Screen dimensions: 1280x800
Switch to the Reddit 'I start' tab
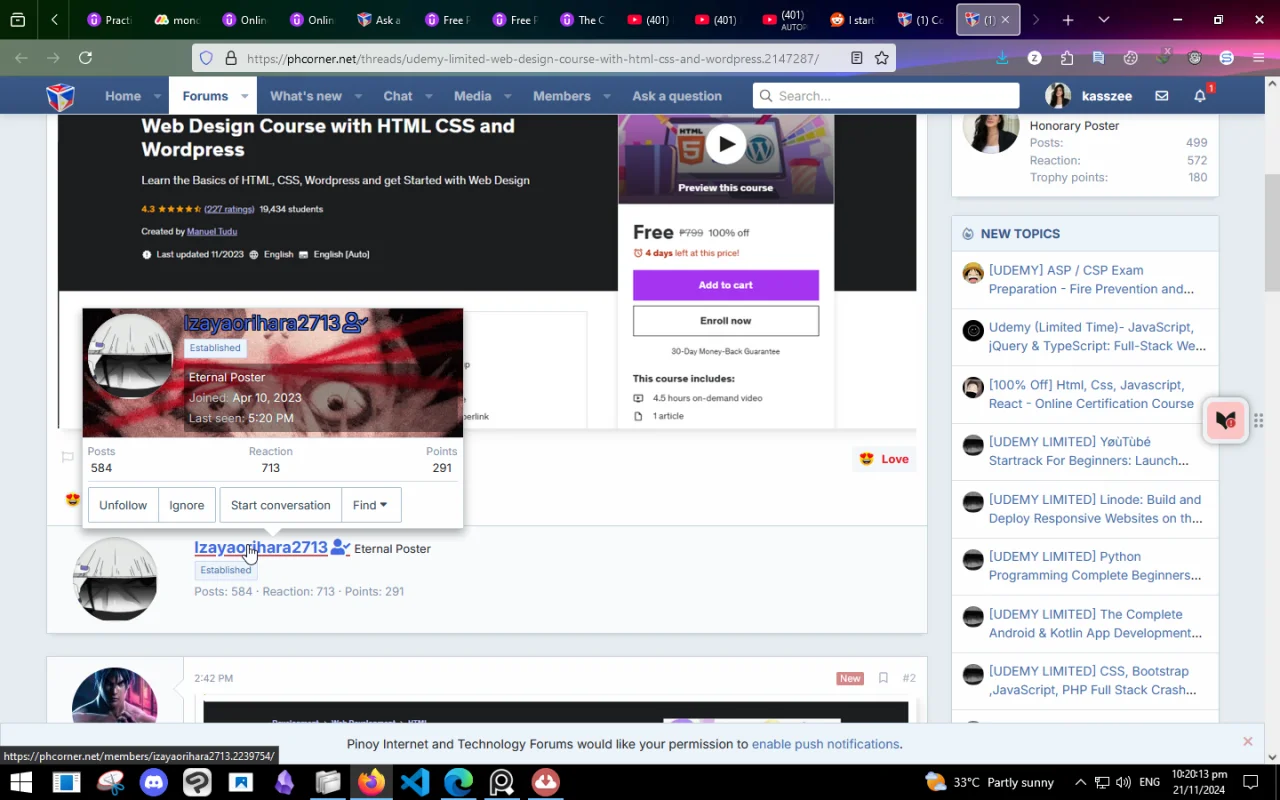click(853, 20)
